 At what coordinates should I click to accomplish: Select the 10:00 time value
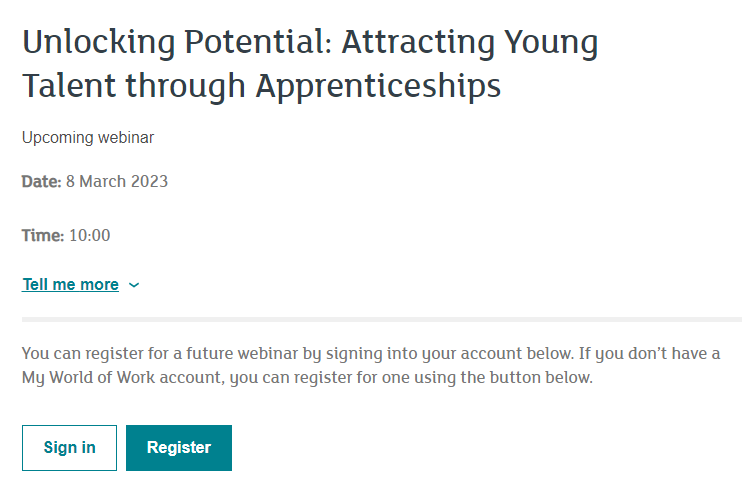click(x=90, y=236)
